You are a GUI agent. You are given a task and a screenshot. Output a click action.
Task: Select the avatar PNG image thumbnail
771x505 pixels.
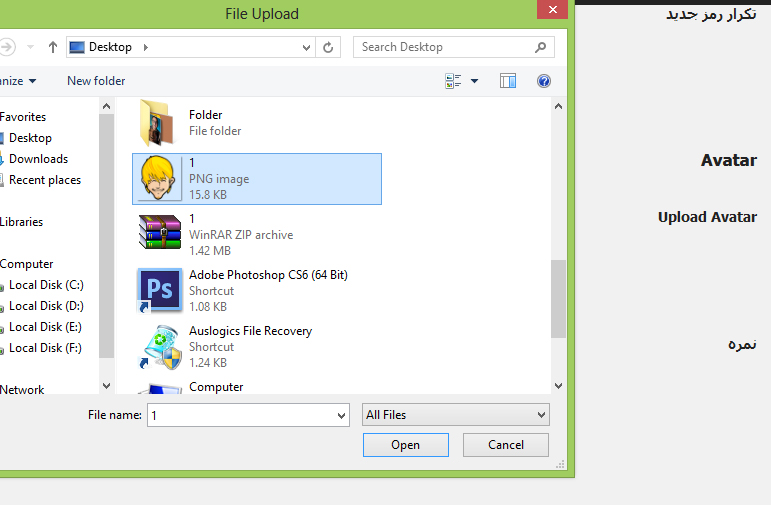click(157, 178)
